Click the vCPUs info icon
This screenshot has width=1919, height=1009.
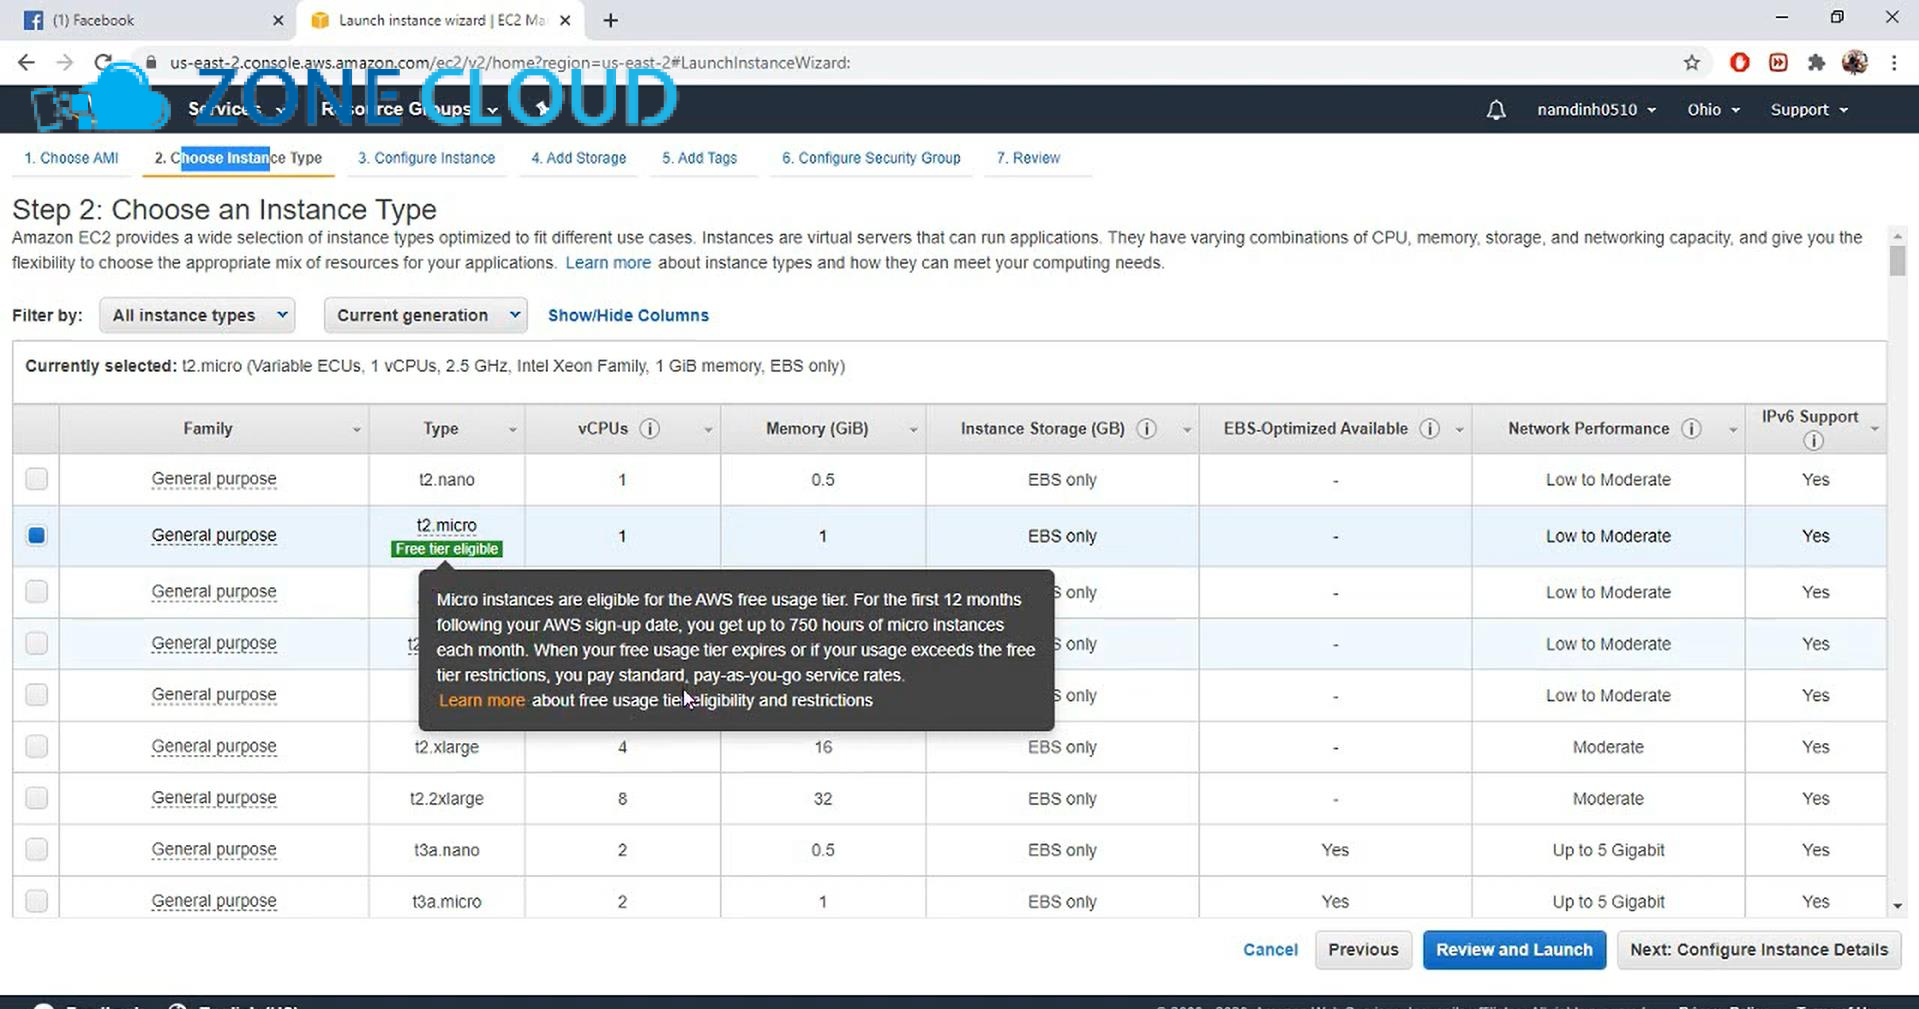point(649,429)
